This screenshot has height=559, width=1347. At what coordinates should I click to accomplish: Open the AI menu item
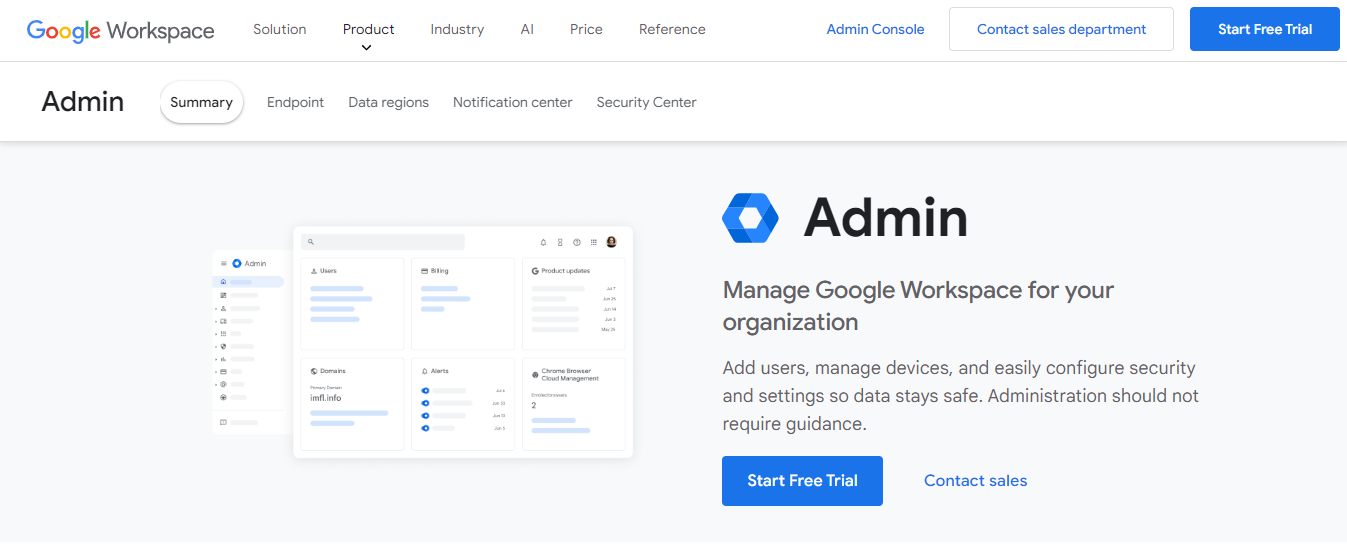click(x=527, y=29)
